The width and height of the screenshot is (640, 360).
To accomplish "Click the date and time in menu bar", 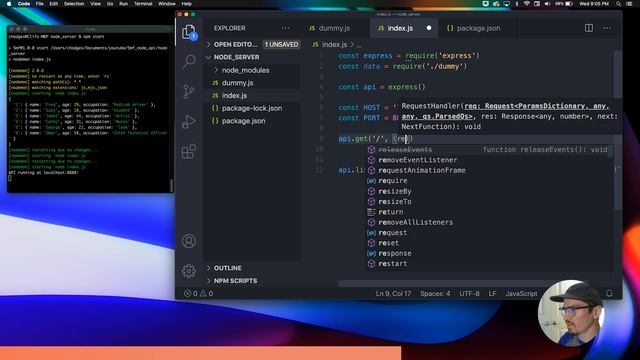I will (x=594, y=4).
